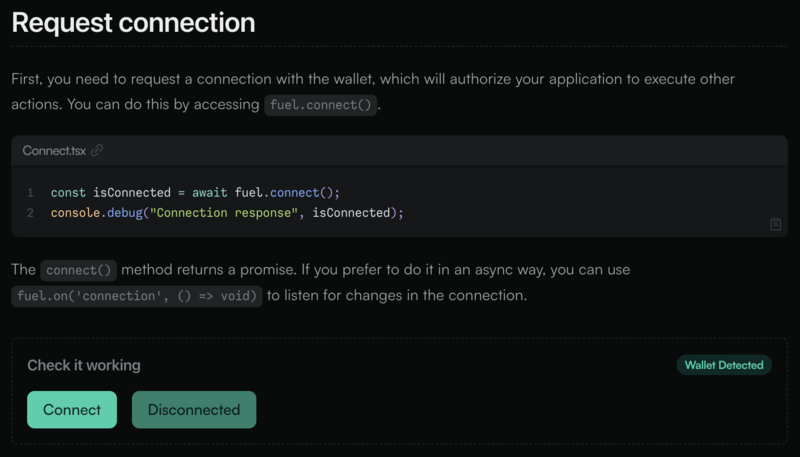Click the text method returns a promise
The height and width of the screenshot is (457, 800).
208,270
